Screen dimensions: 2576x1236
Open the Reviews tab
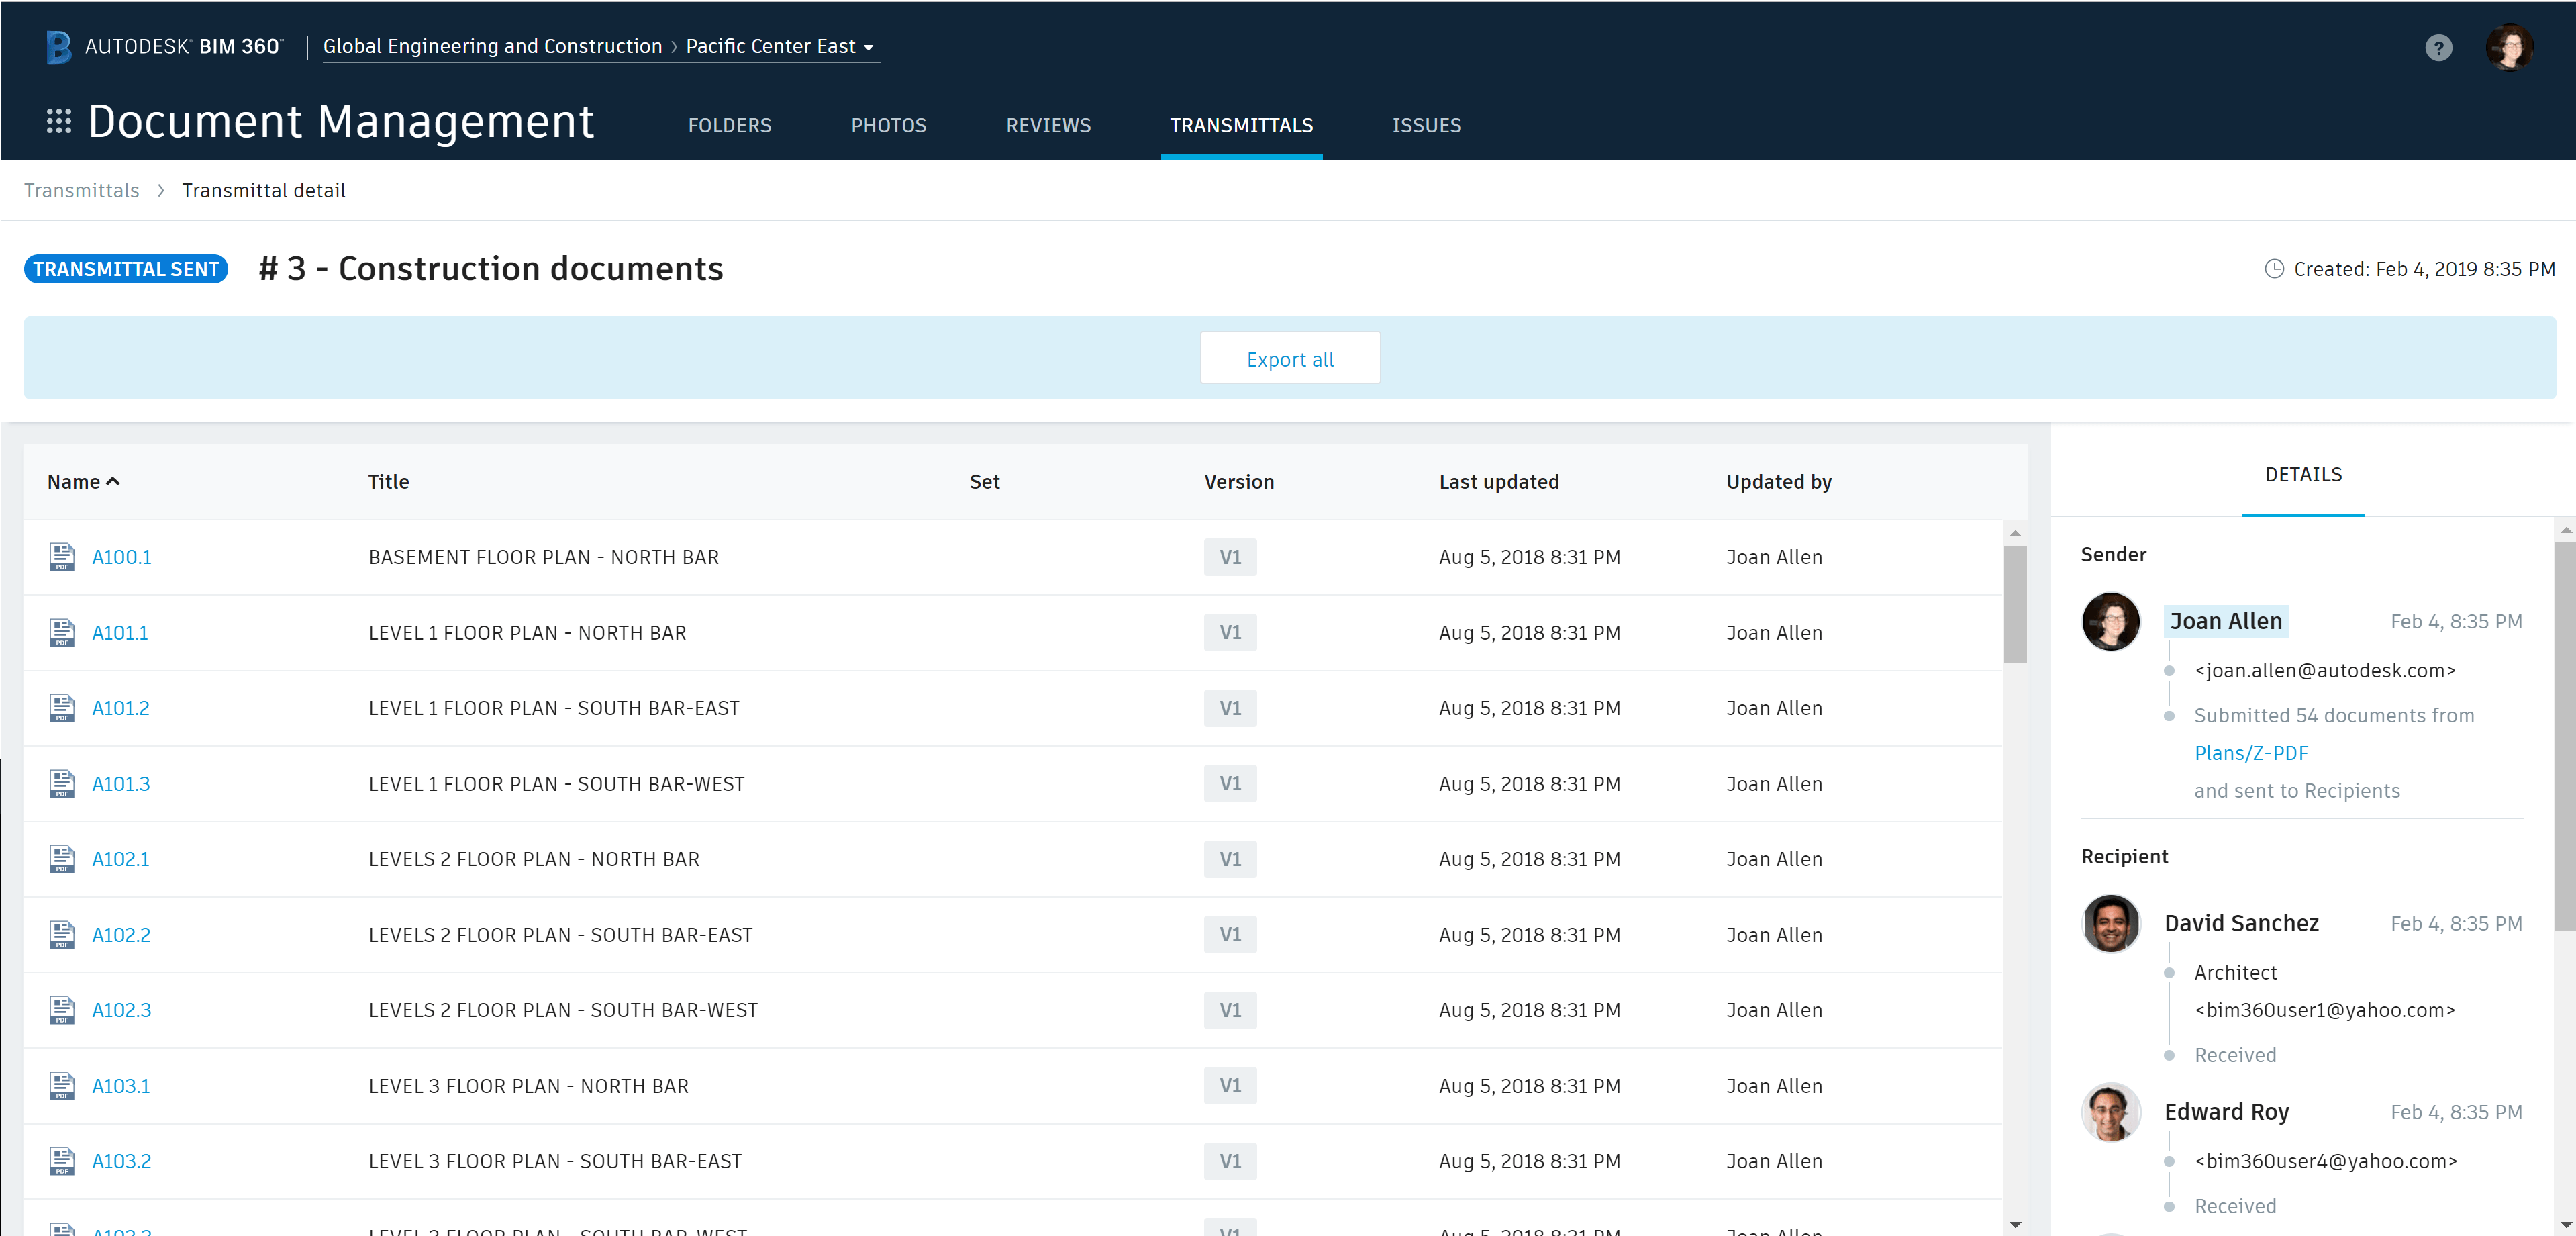[1048, 125]
